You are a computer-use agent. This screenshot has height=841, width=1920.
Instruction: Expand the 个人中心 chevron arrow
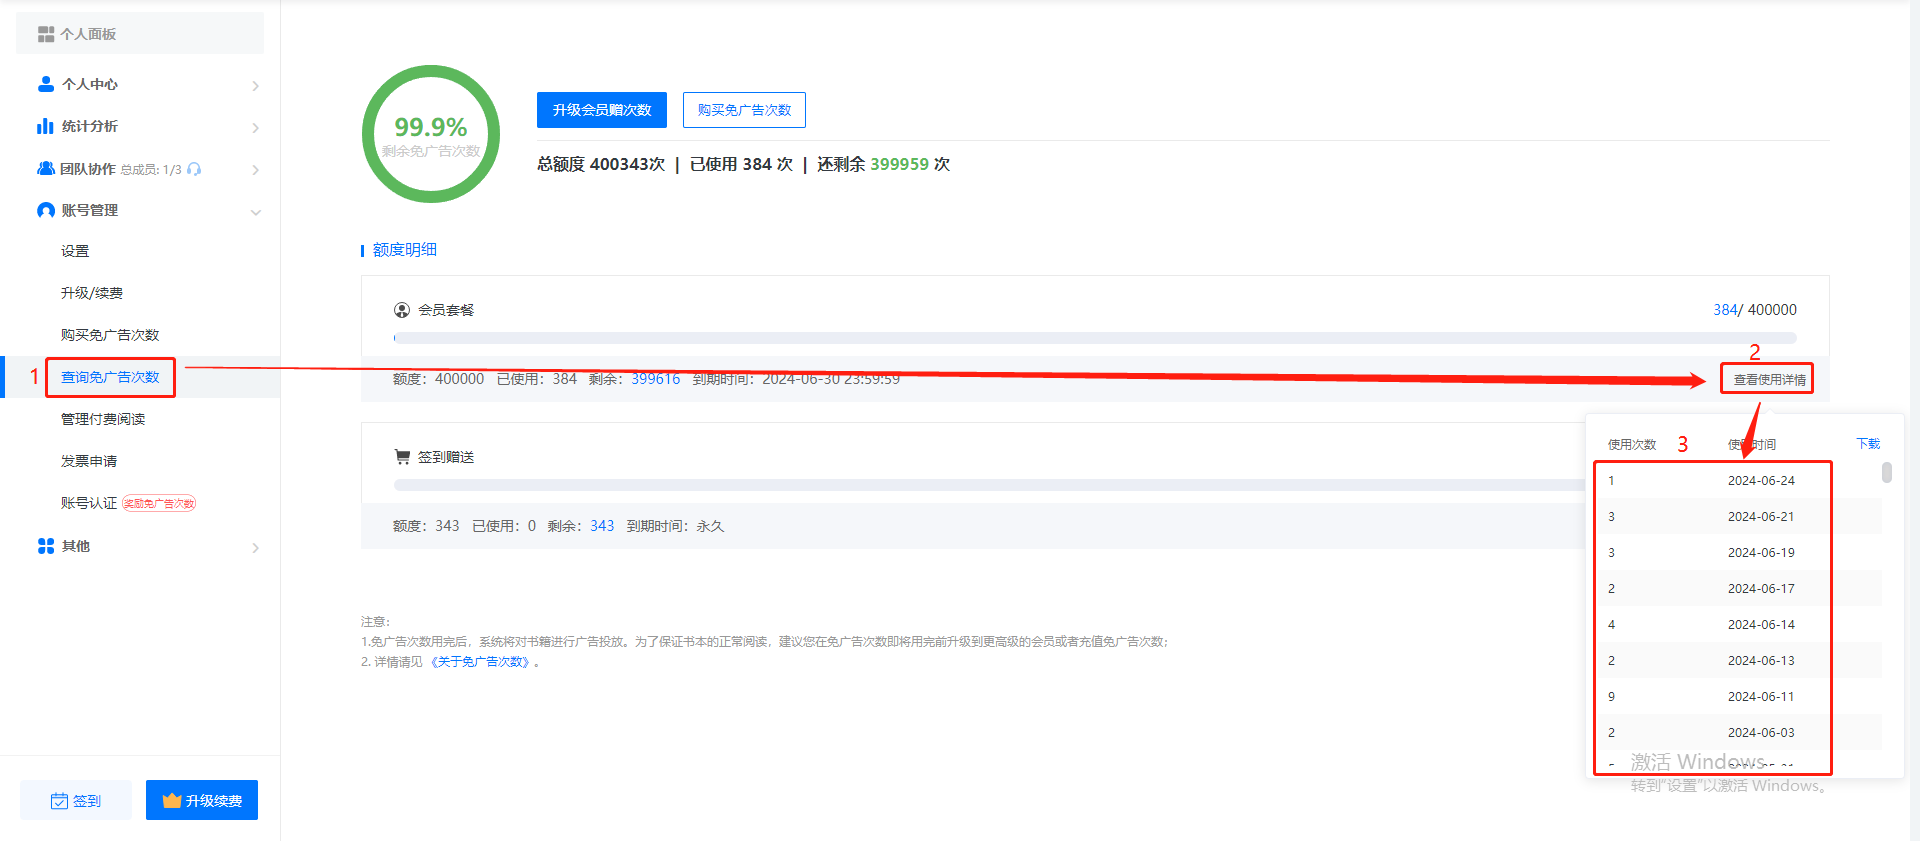coord(255,86)
